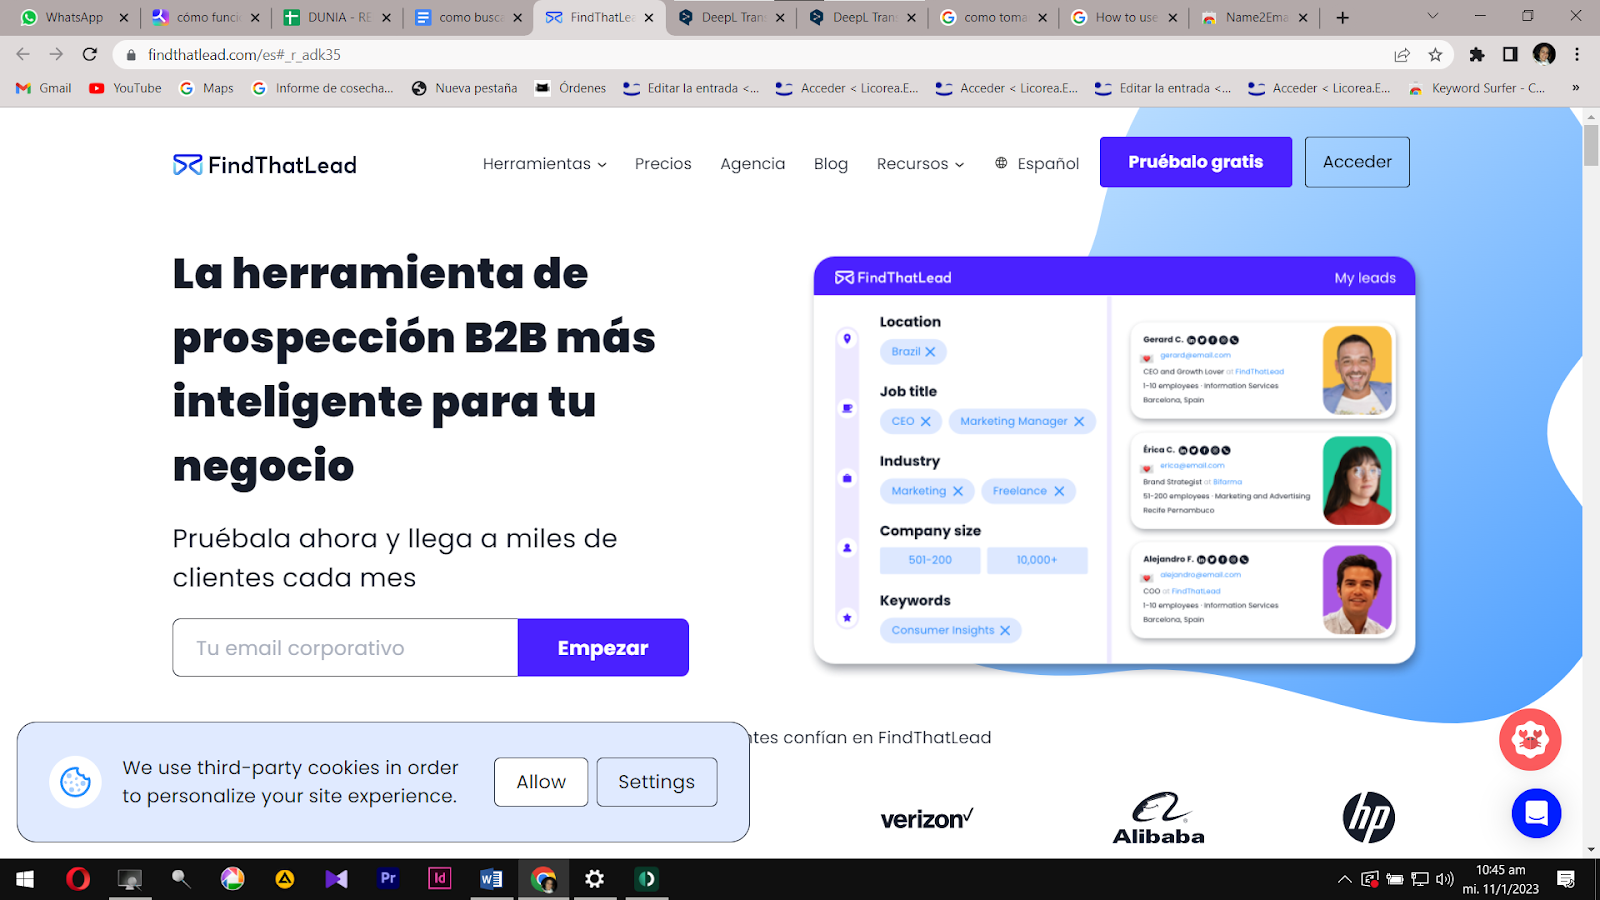Click the page vertical scrollbar thumb

click(x=1591, y=146)
